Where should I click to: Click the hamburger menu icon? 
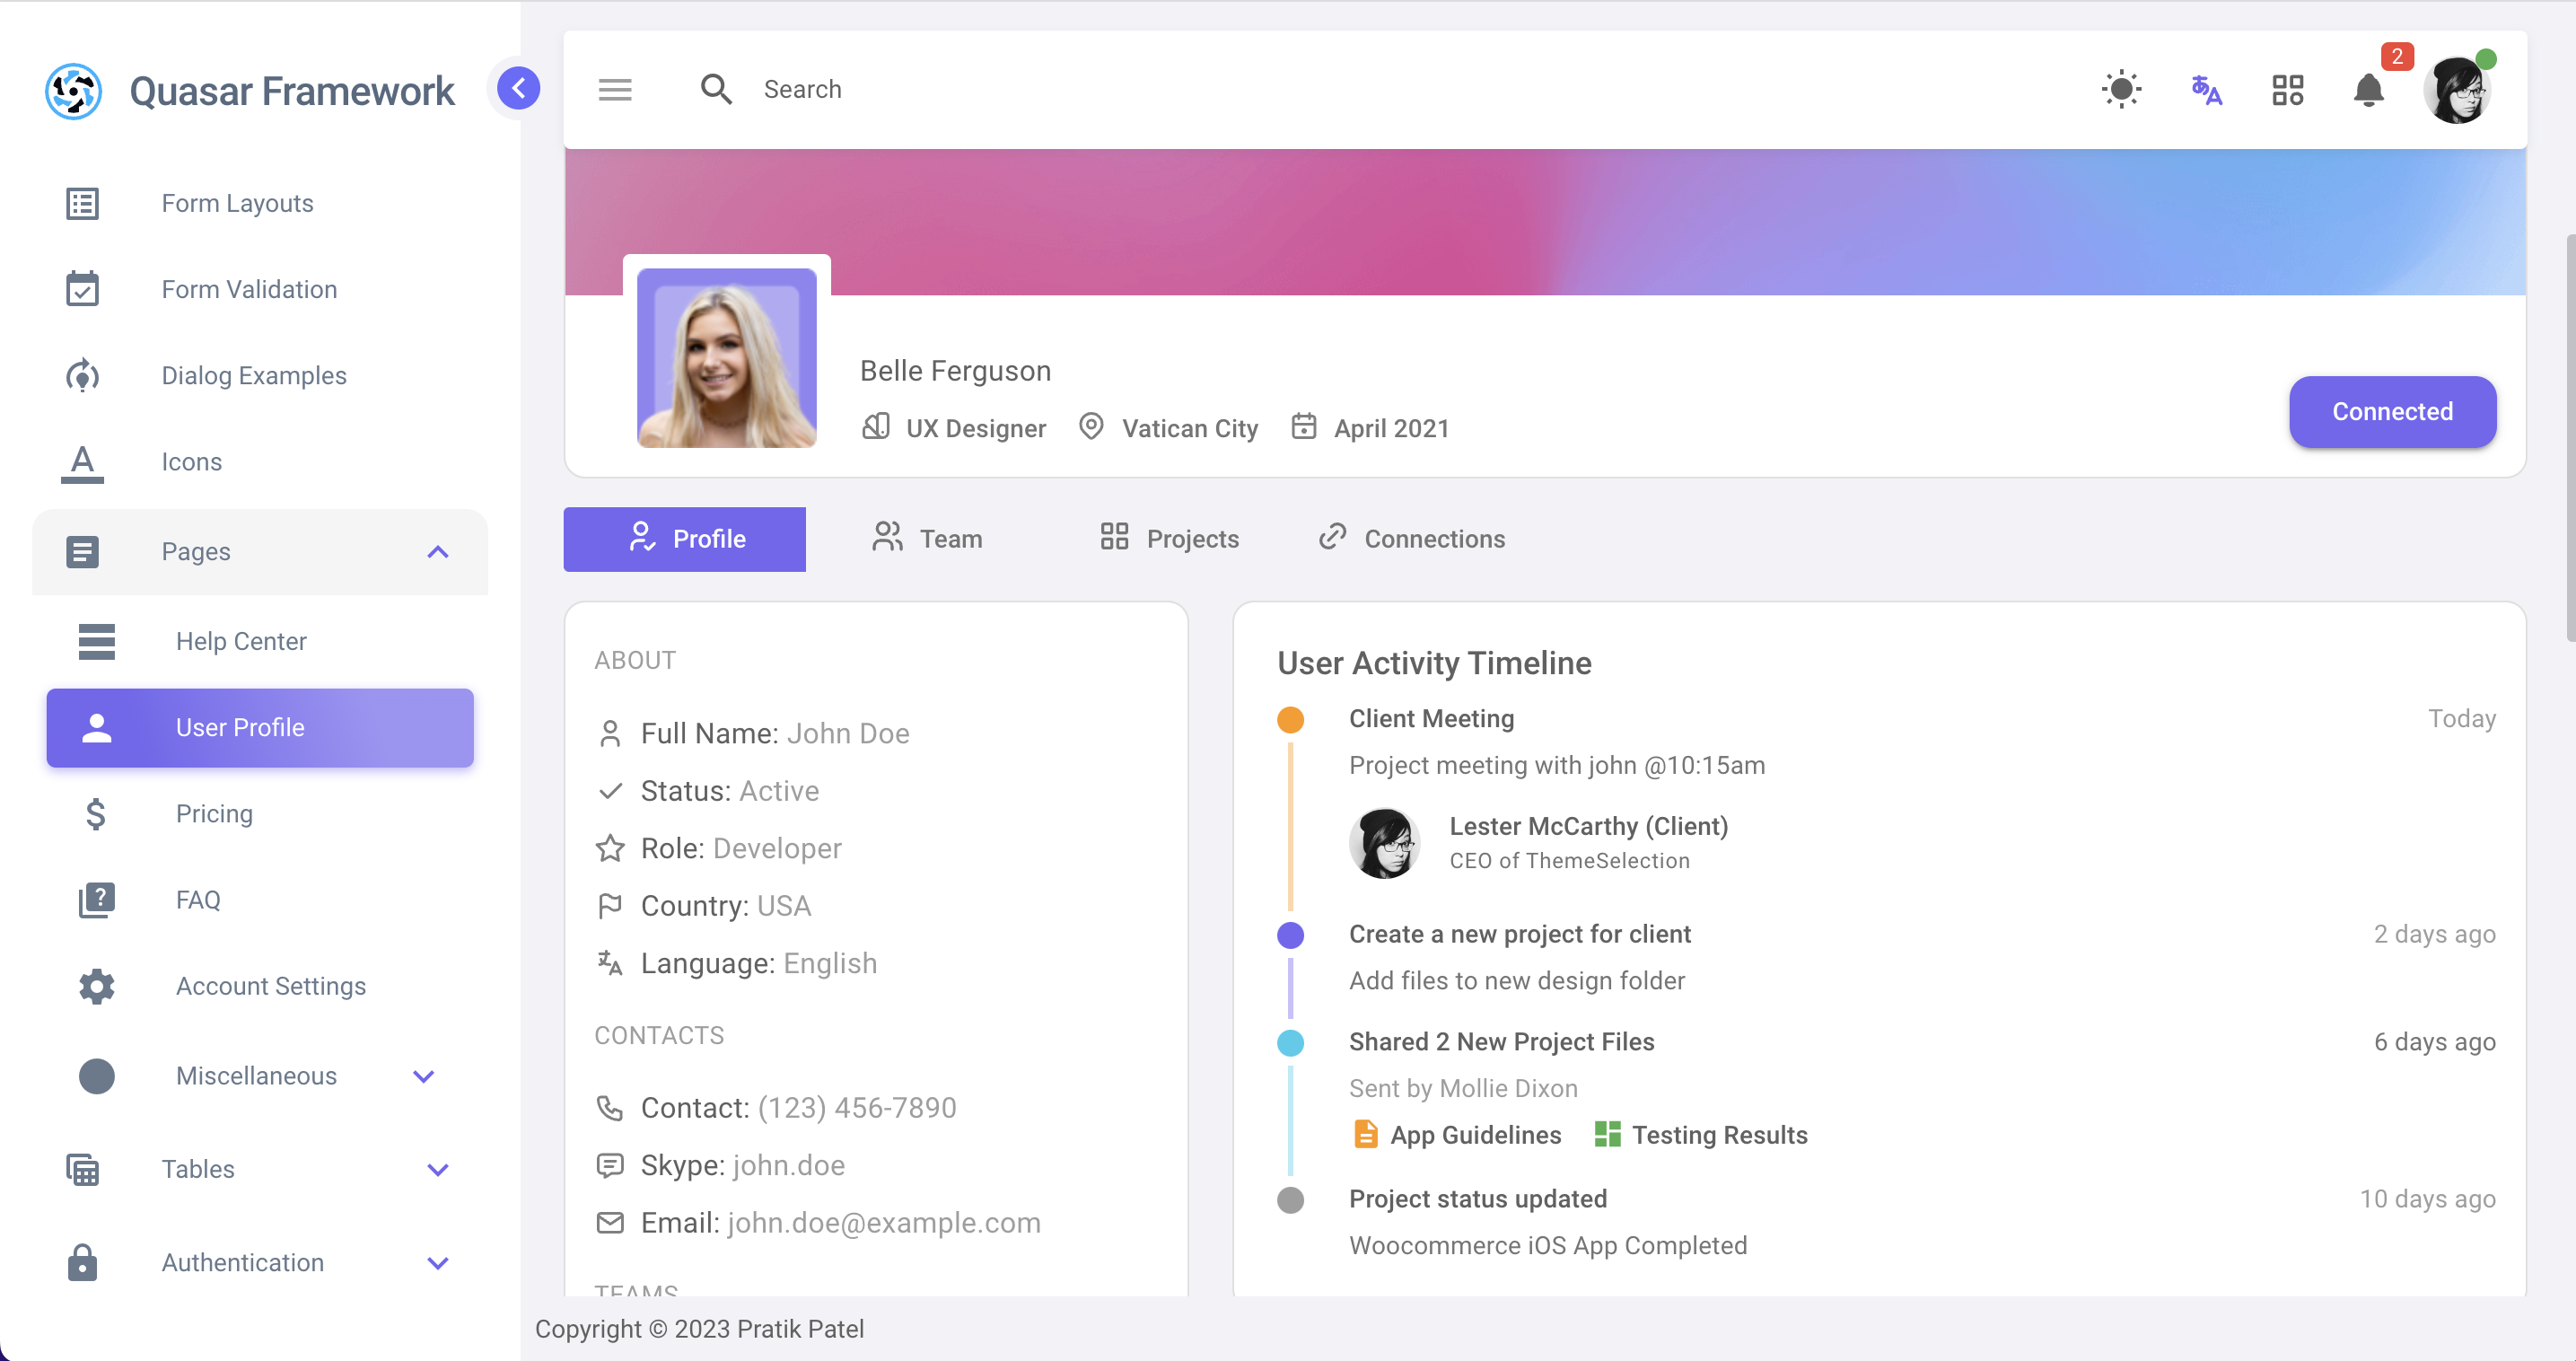click(615, 89)
